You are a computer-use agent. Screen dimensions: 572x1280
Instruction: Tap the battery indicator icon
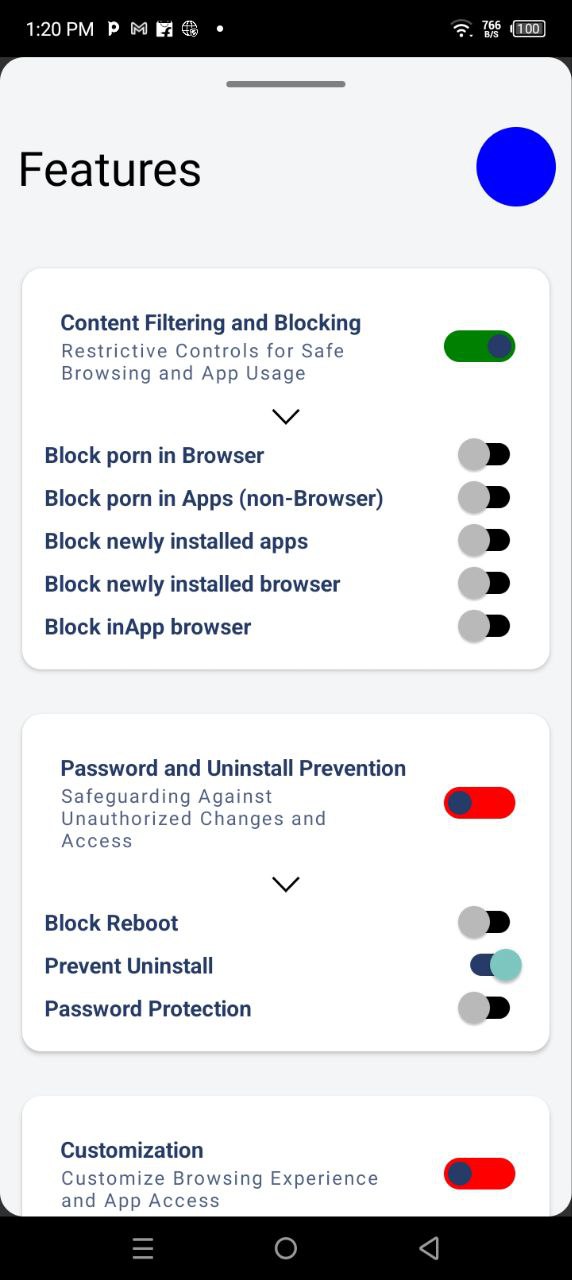[528, 29]
